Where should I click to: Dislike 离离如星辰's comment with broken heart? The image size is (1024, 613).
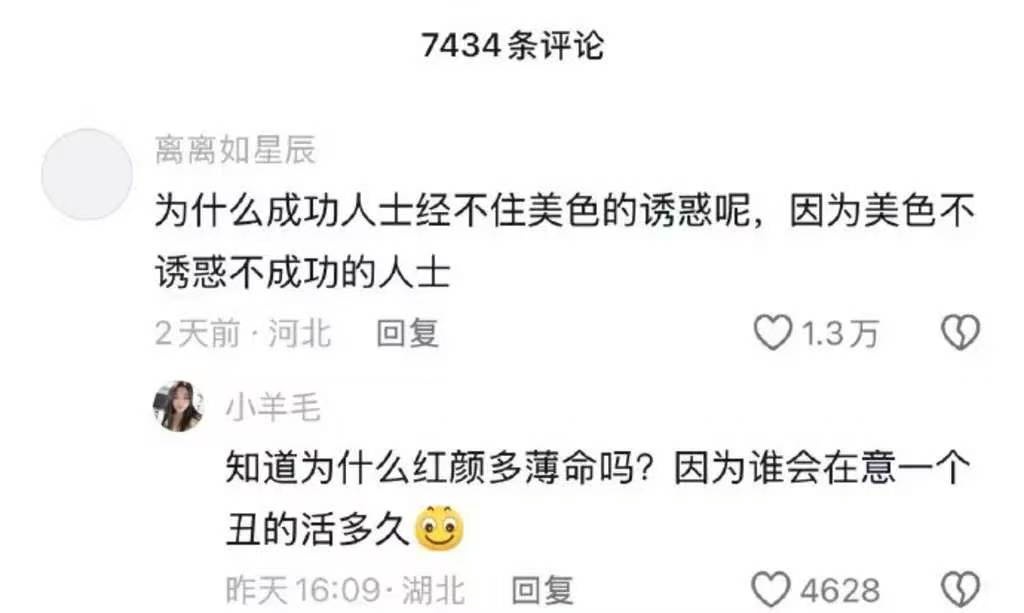click(x=961, y=332)
